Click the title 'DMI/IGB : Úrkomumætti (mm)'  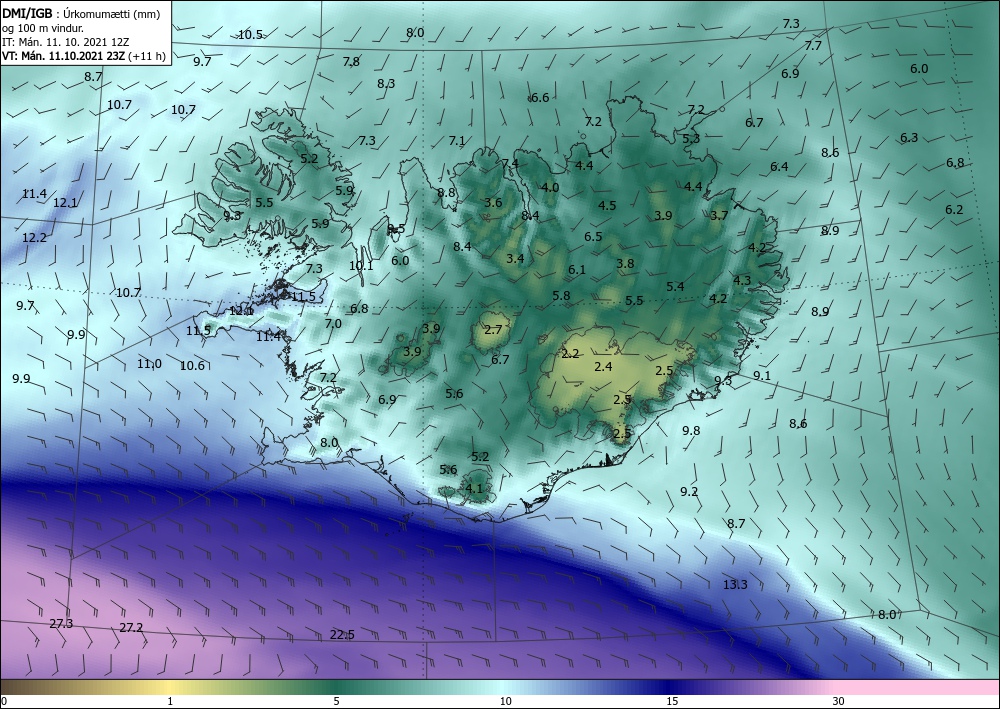click(81, 14)
